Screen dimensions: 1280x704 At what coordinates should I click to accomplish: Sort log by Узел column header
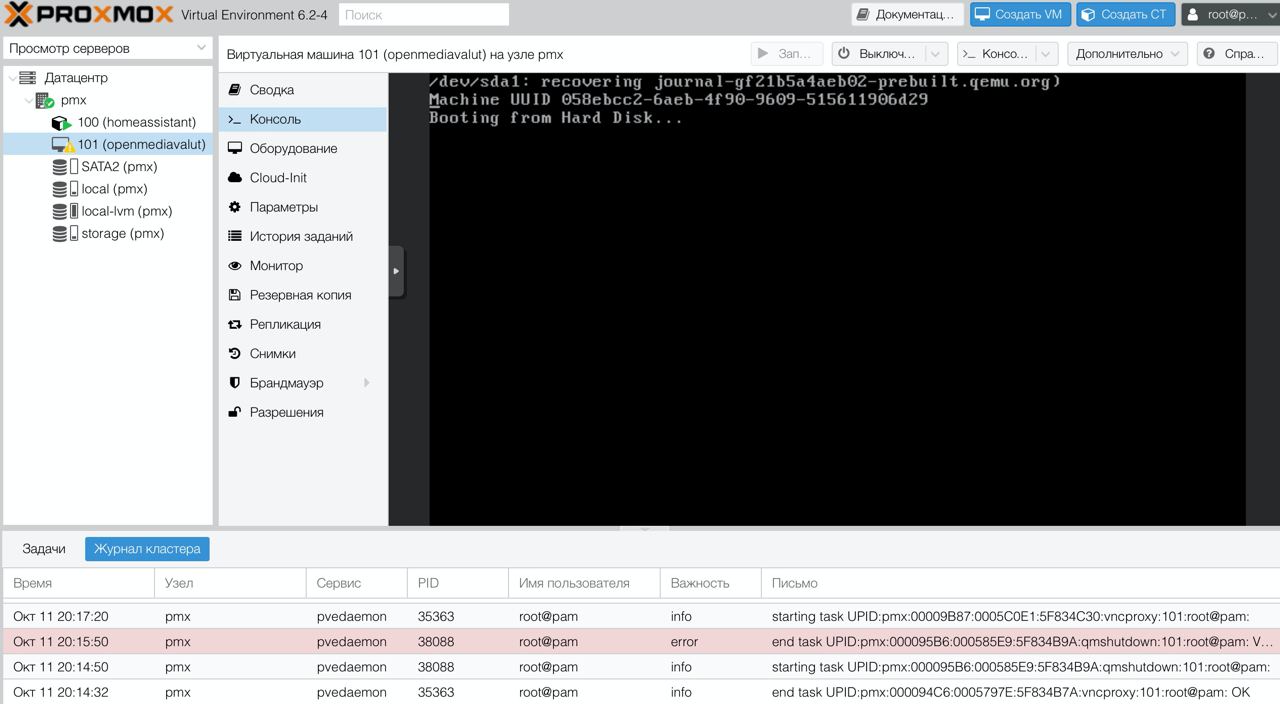(x=230, y=583)
